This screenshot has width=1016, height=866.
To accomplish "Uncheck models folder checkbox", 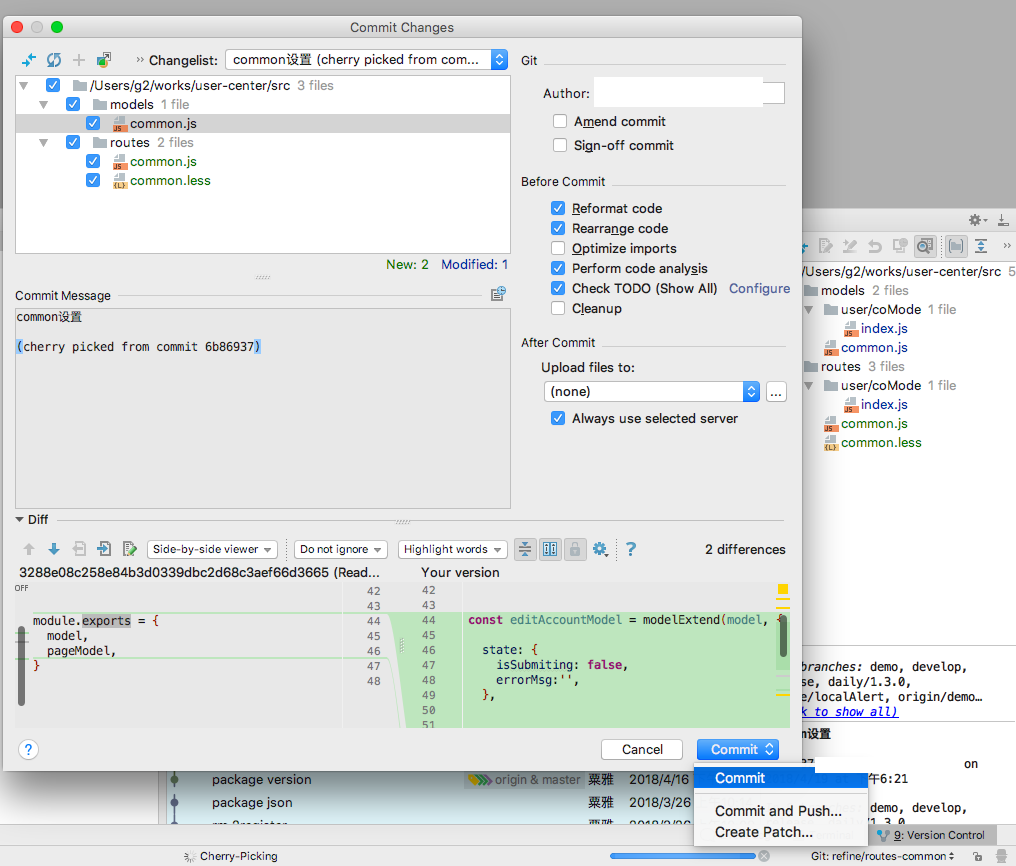I will pyautogui.click(x=73, y=104).
